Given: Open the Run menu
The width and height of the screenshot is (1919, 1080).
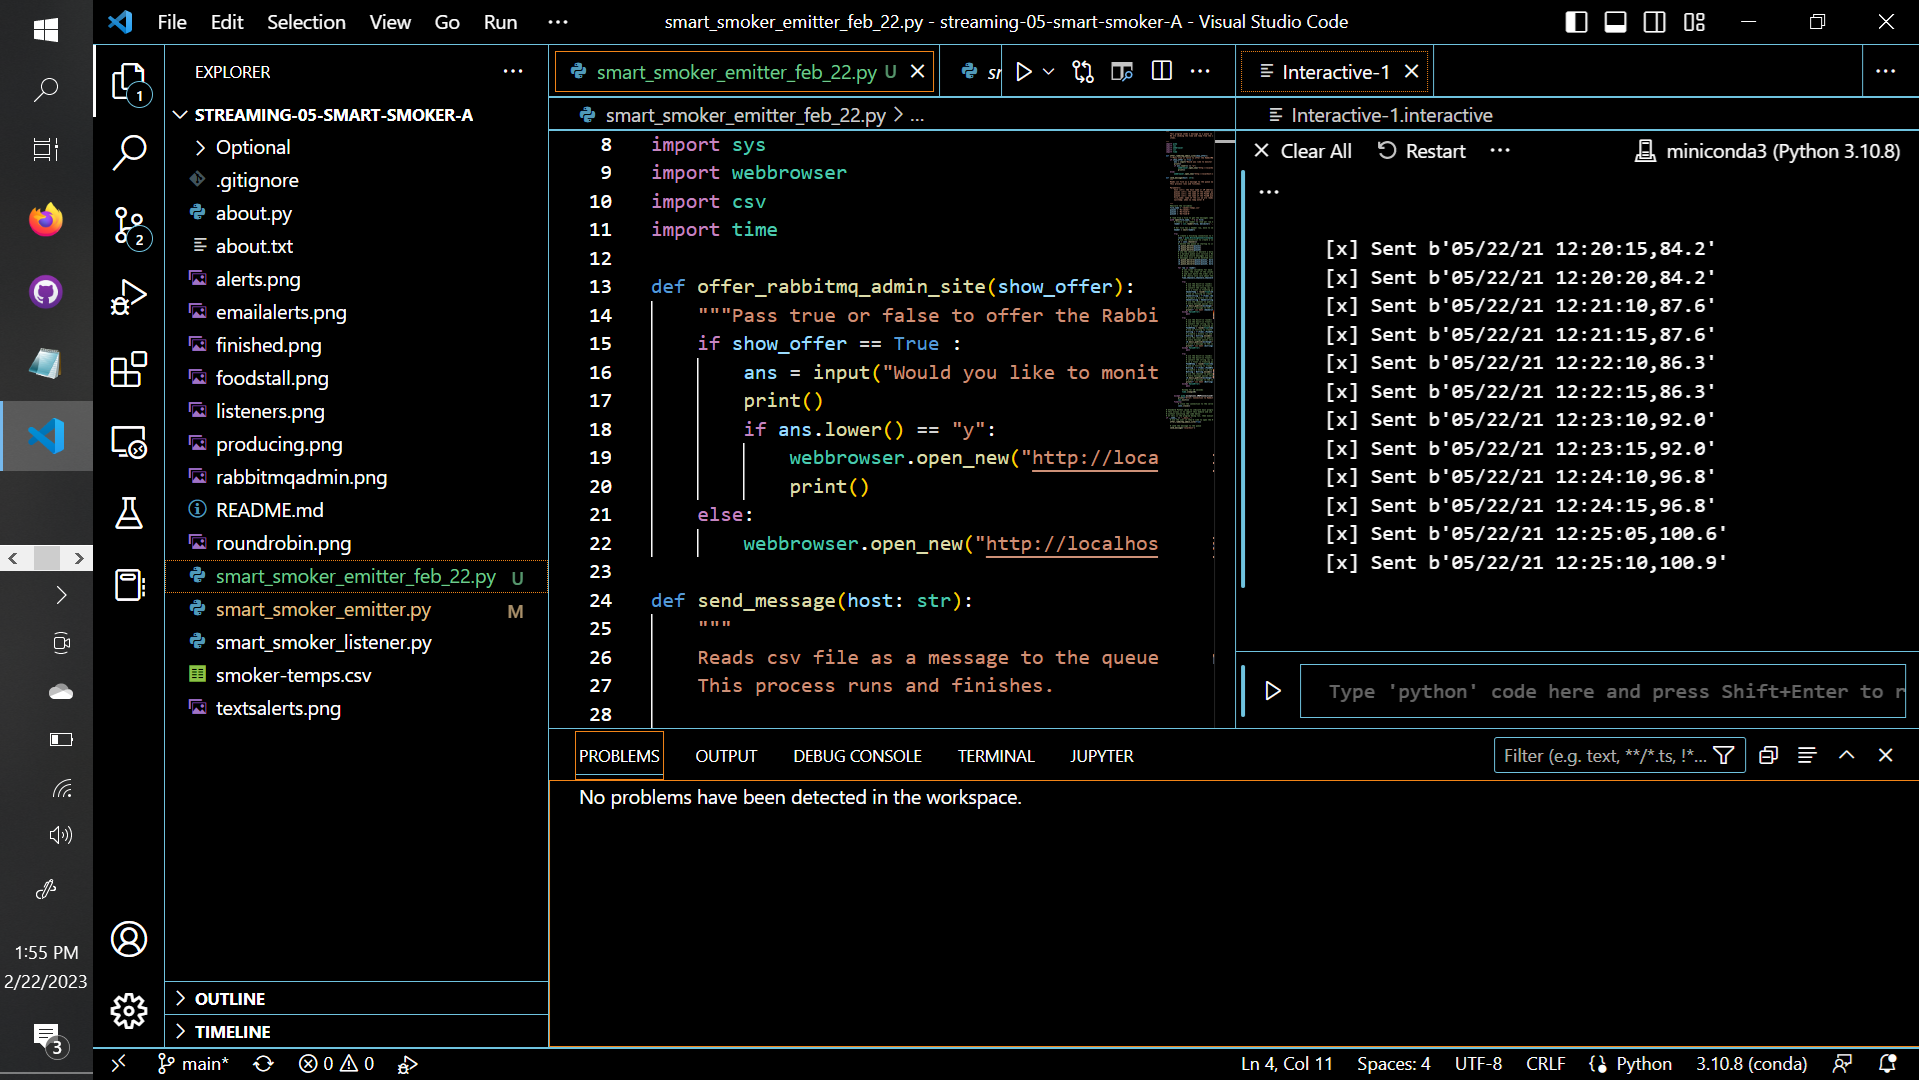Looking at the screenshot, I should tap(499, 21).
